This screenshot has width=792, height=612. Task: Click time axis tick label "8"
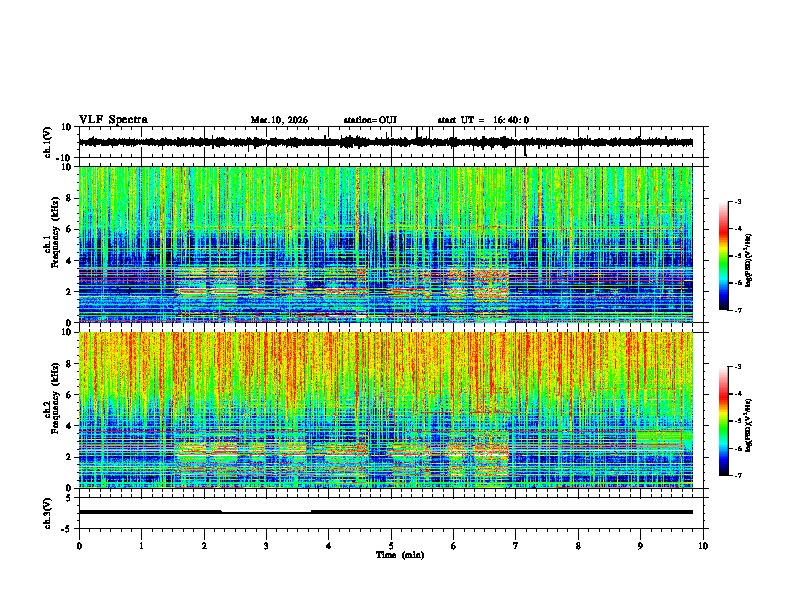pos(578,546)
